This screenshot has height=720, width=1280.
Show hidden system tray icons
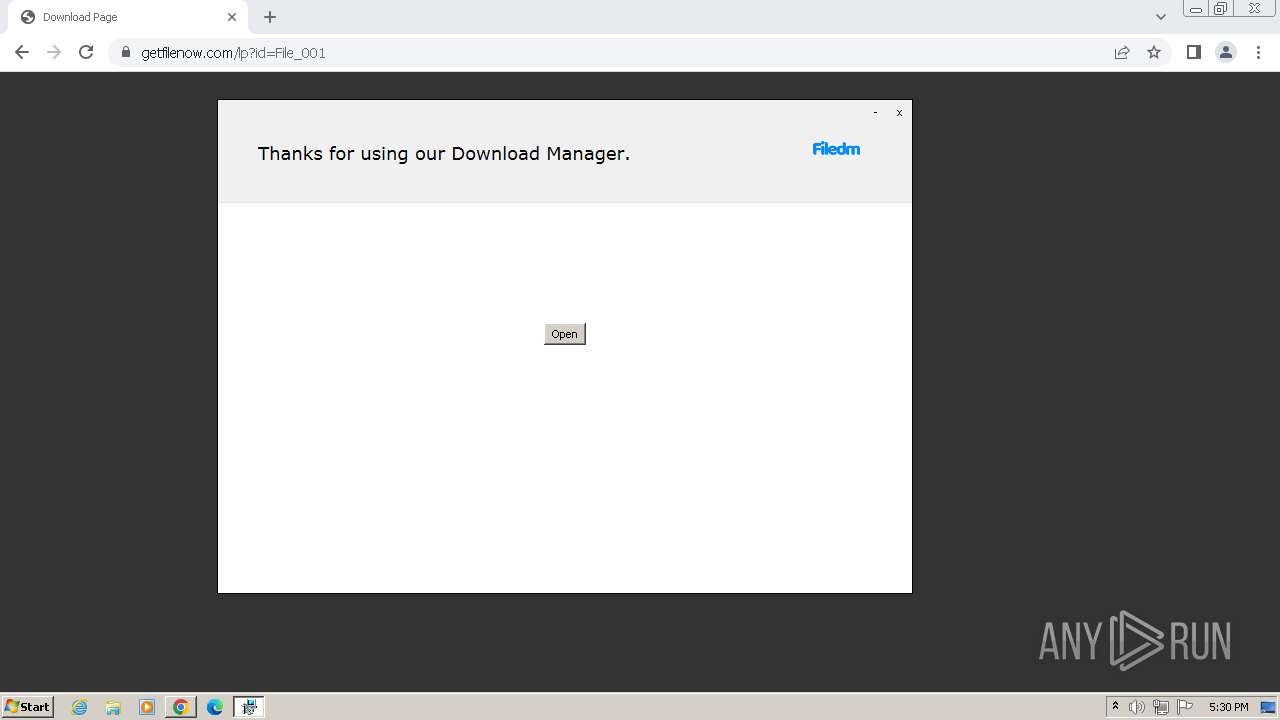click(1115, 707)
